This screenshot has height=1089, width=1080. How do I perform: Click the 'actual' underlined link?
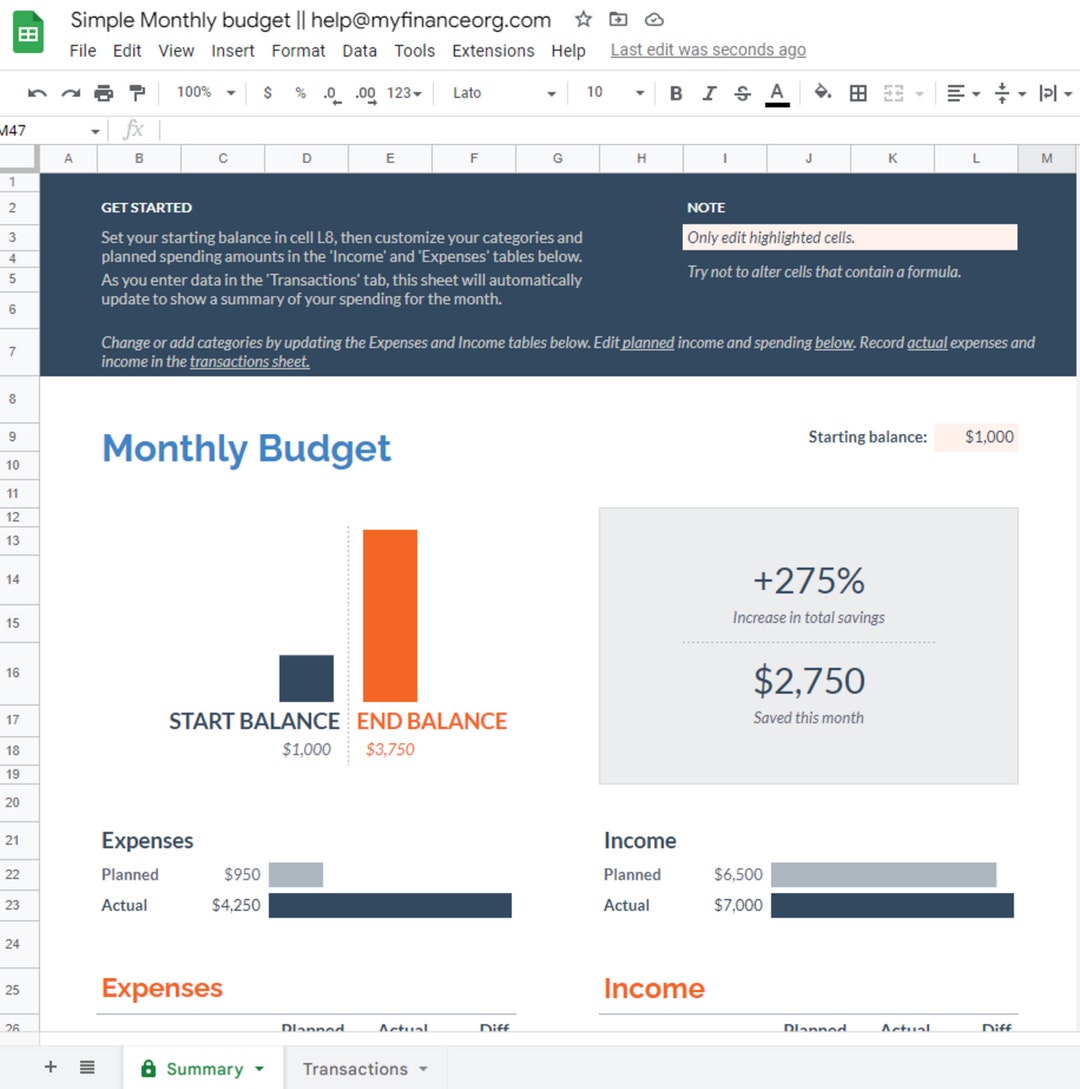[927, 342]
